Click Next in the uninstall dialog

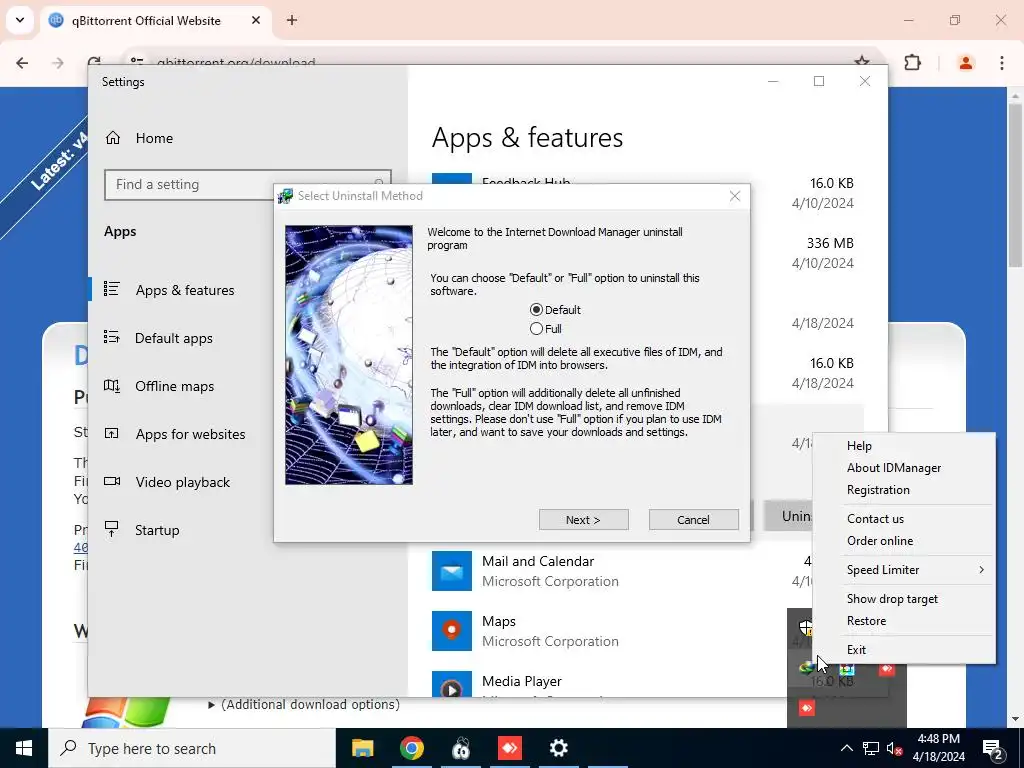pos(583,520)
